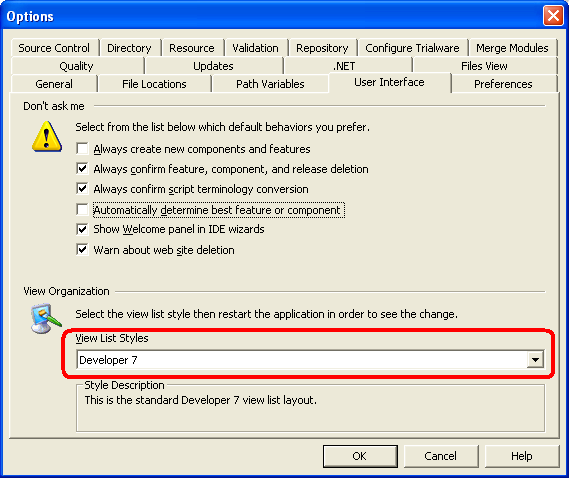
Task: Click the Don't ask me group heading
Action: tap(54, 106)
